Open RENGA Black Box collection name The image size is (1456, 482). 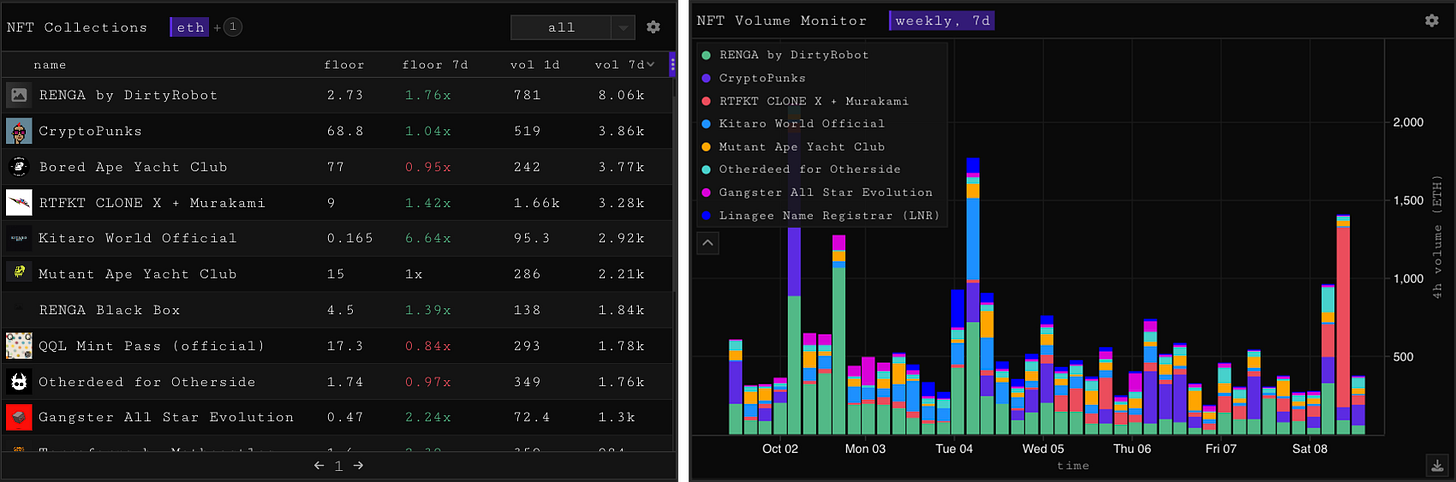tap(109, 310)
